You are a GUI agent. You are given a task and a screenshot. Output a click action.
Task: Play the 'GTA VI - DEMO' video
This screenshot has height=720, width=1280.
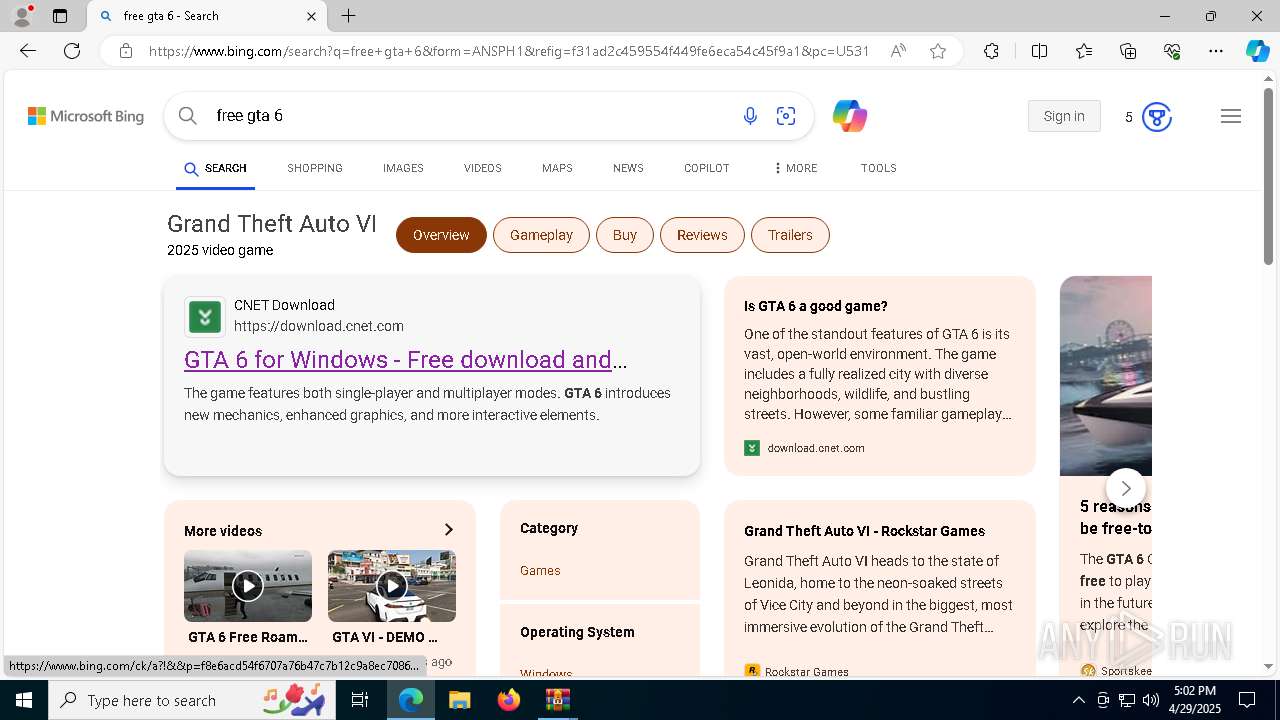(392, 586)
